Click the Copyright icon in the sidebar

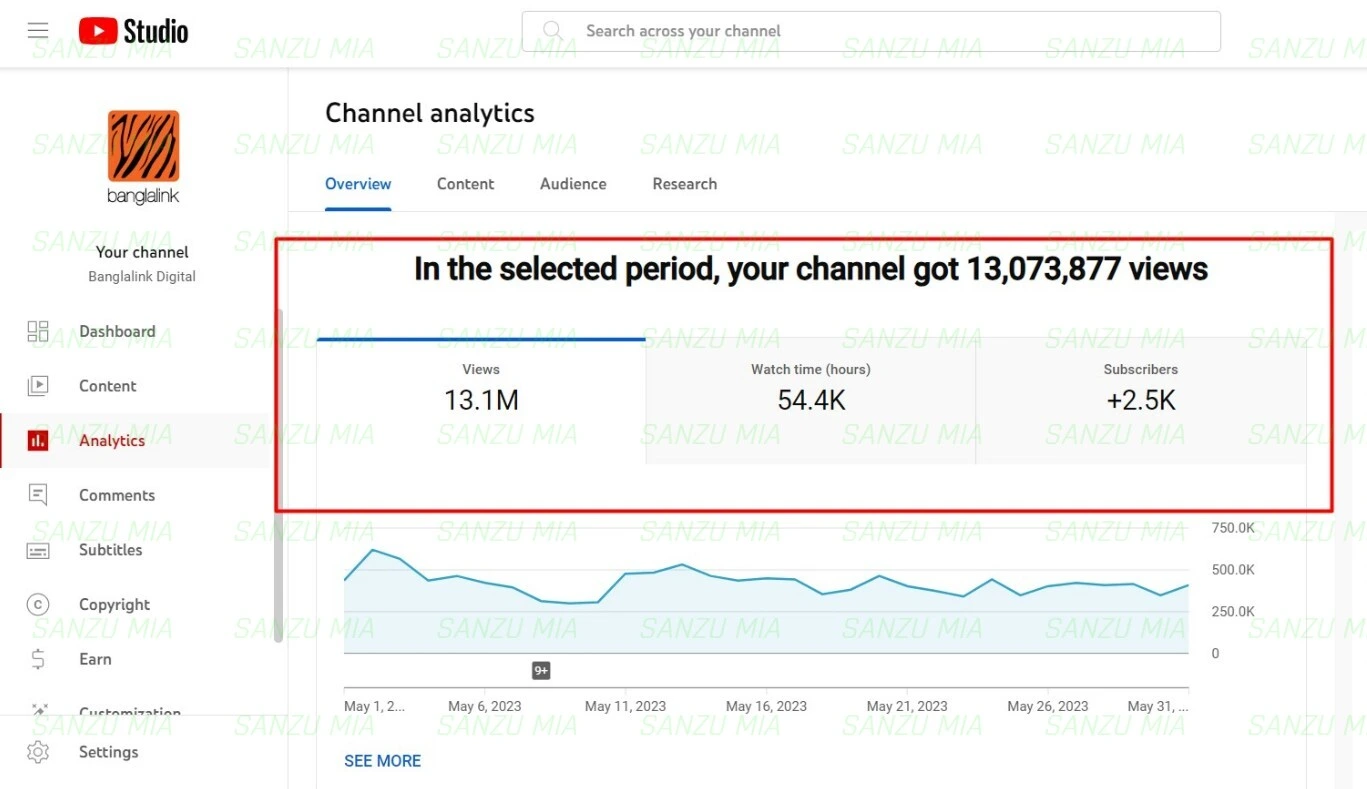[x=38, y=604]
